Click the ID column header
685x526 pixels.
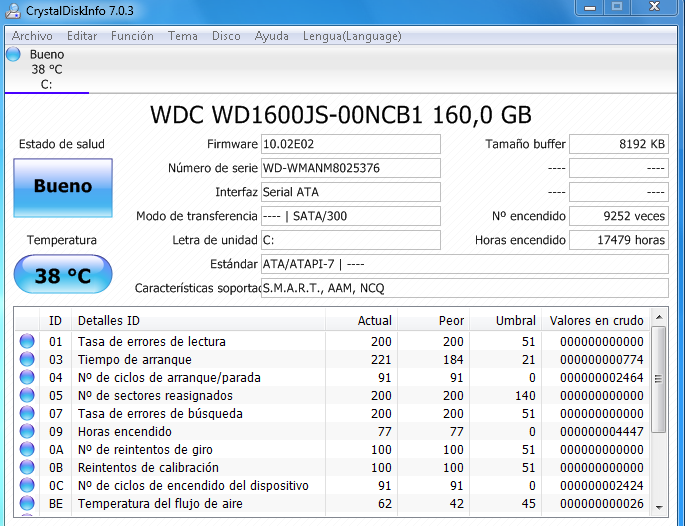click(55, 321)
